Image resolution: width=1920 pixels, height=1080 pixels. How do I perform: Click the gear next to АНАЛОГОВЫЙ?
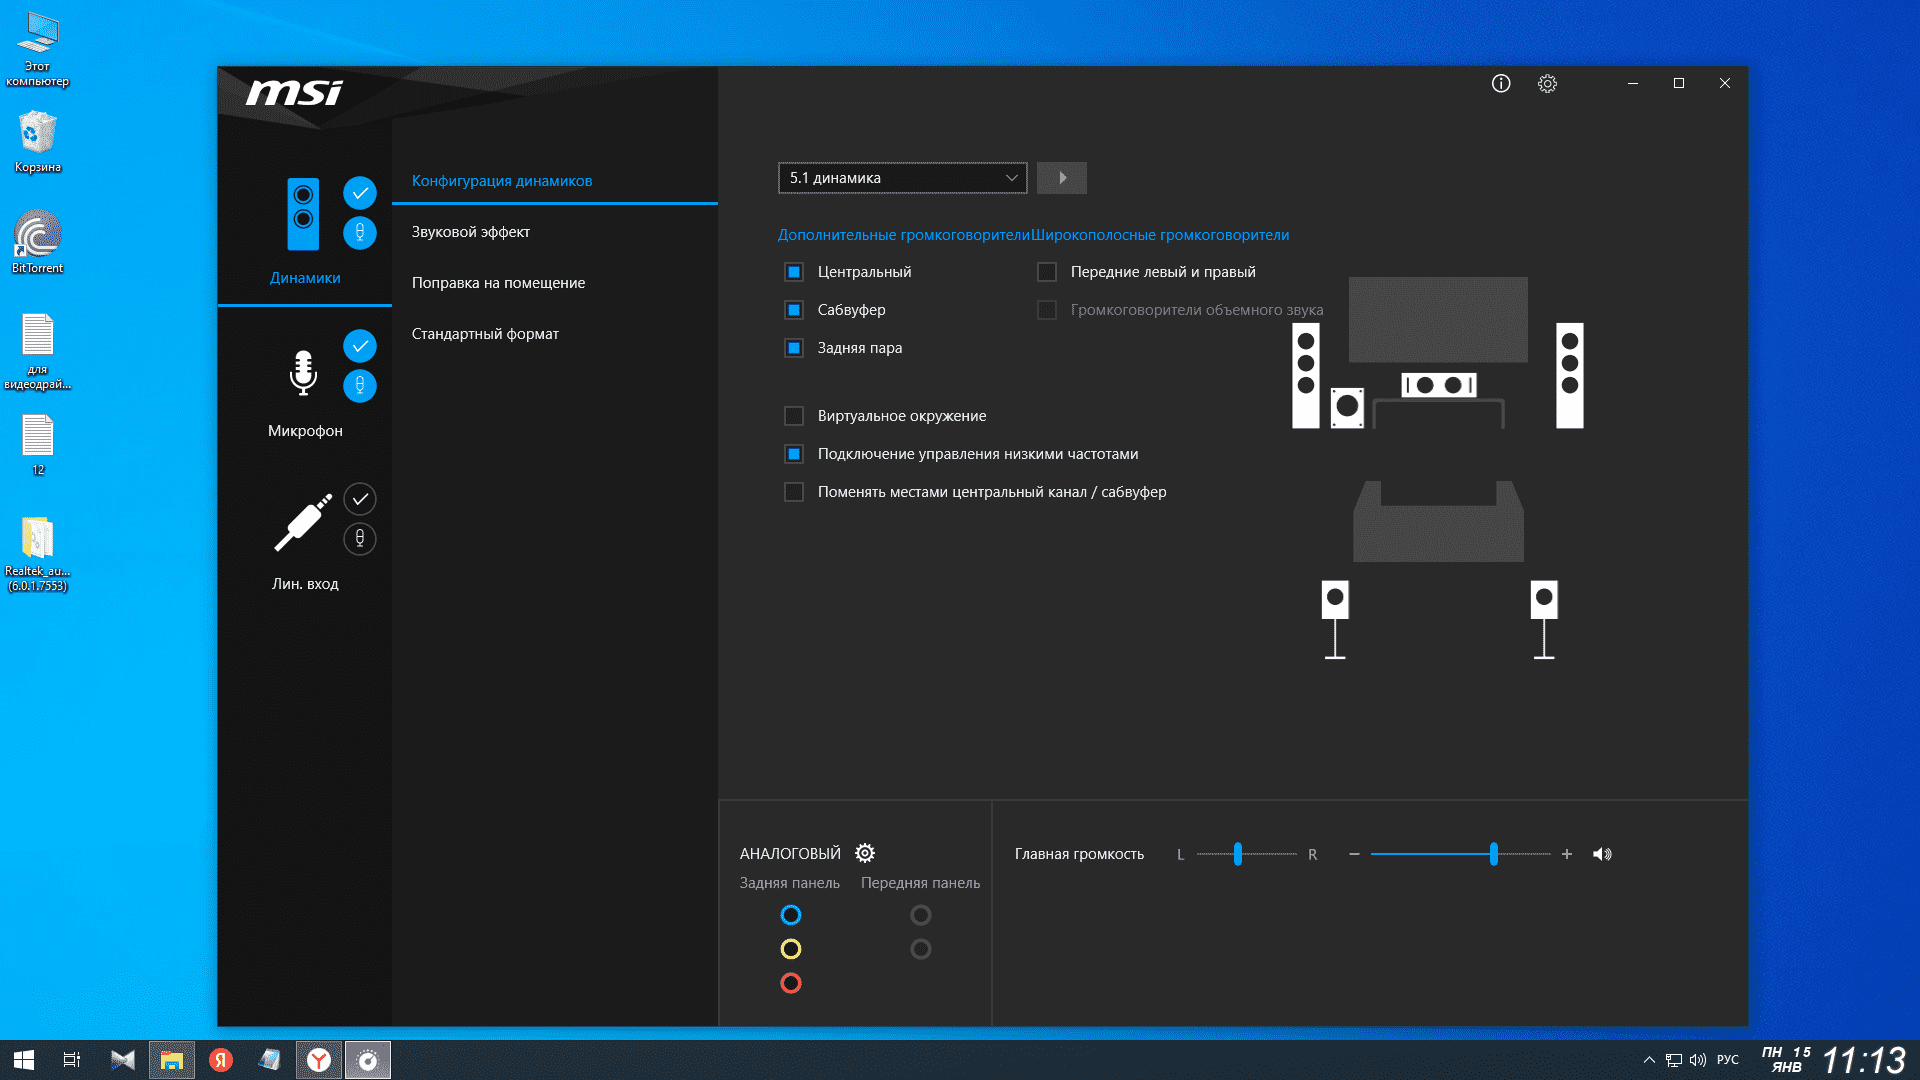[865, 853]
